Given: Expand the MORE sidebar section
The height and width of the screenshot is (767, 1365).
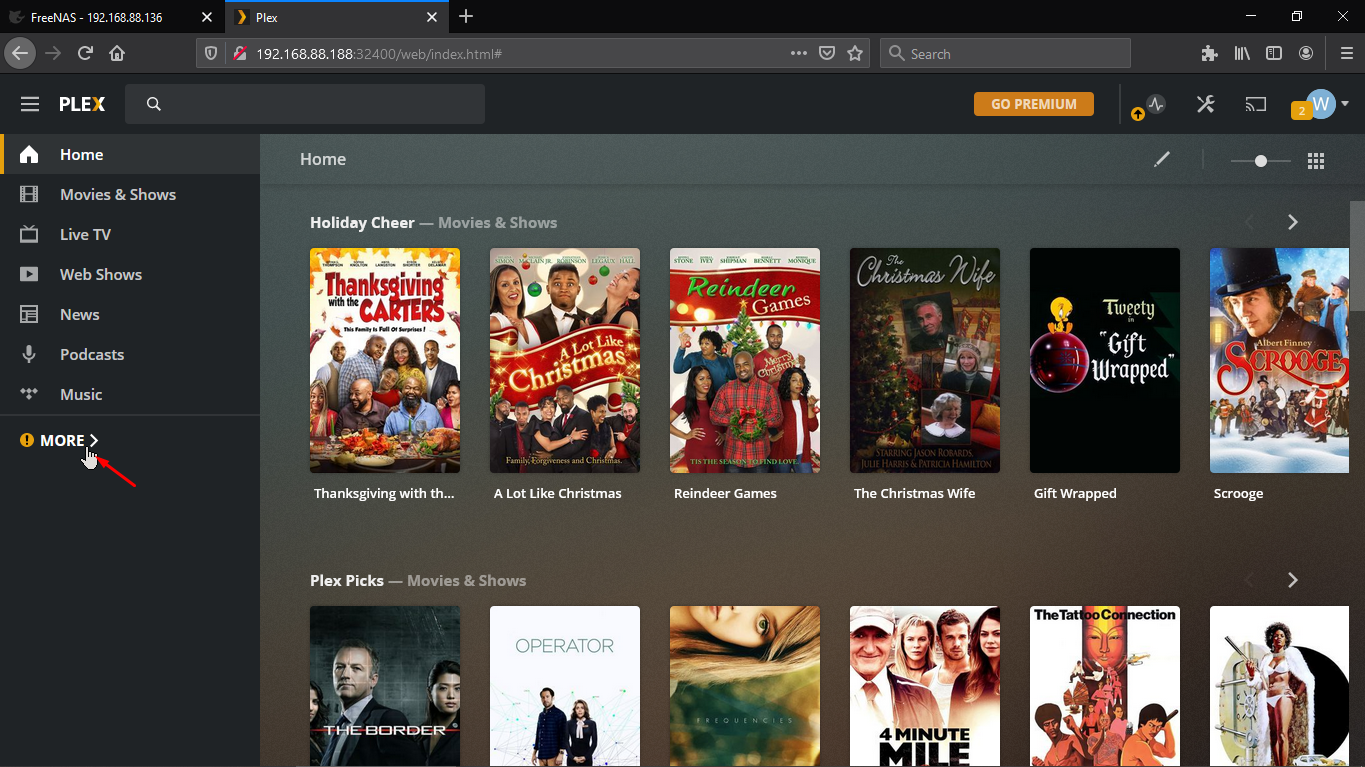Looking at the screenshot, I should [x=60, y=440].
